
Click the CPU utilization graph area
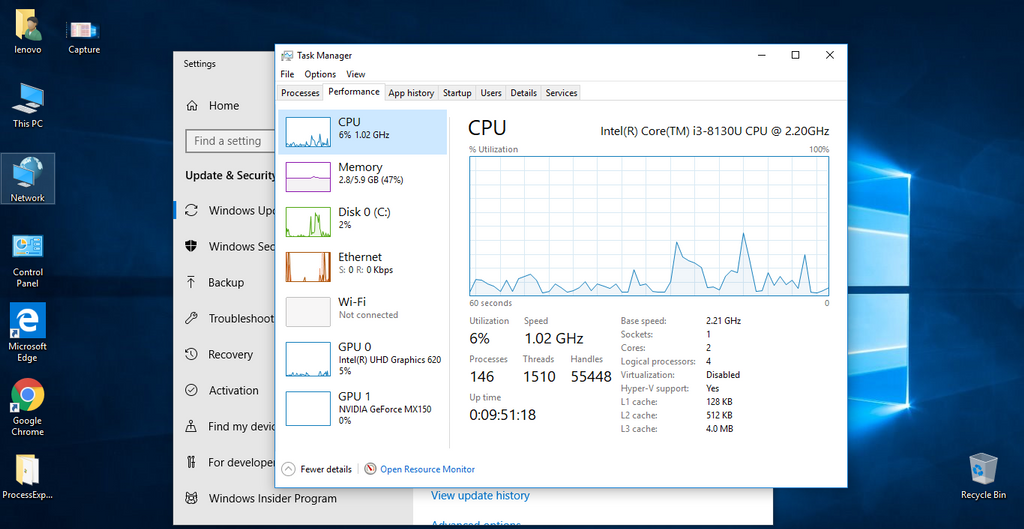coord(649,226)
